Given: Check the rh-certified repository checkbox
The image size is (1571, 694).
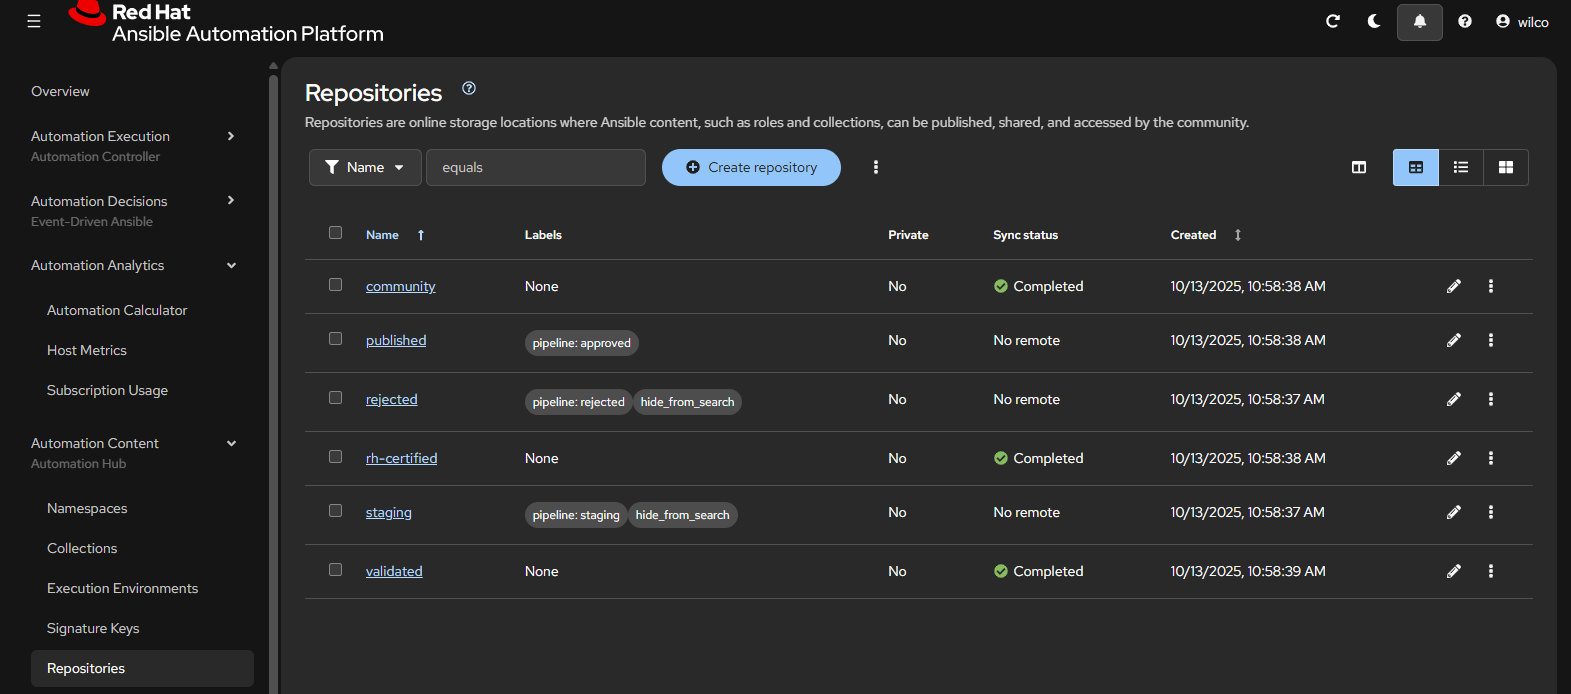Looking at the screenshot, I should 336,457.
